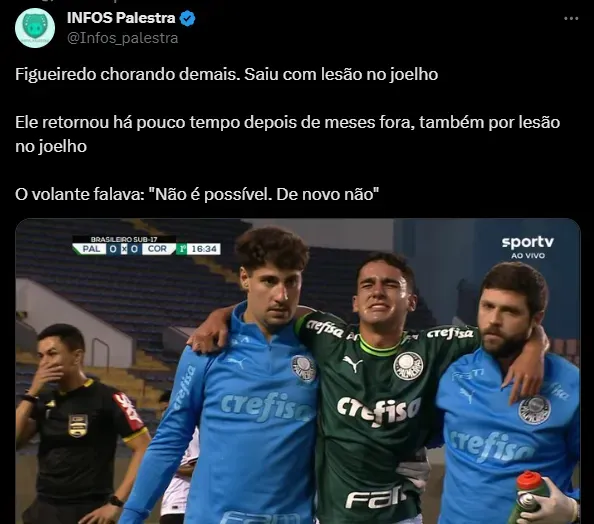The image size is (594, 524).
Task: Select the tweet line starting 'Figueiredo chorando demais'
Action: tap(227, 74)
